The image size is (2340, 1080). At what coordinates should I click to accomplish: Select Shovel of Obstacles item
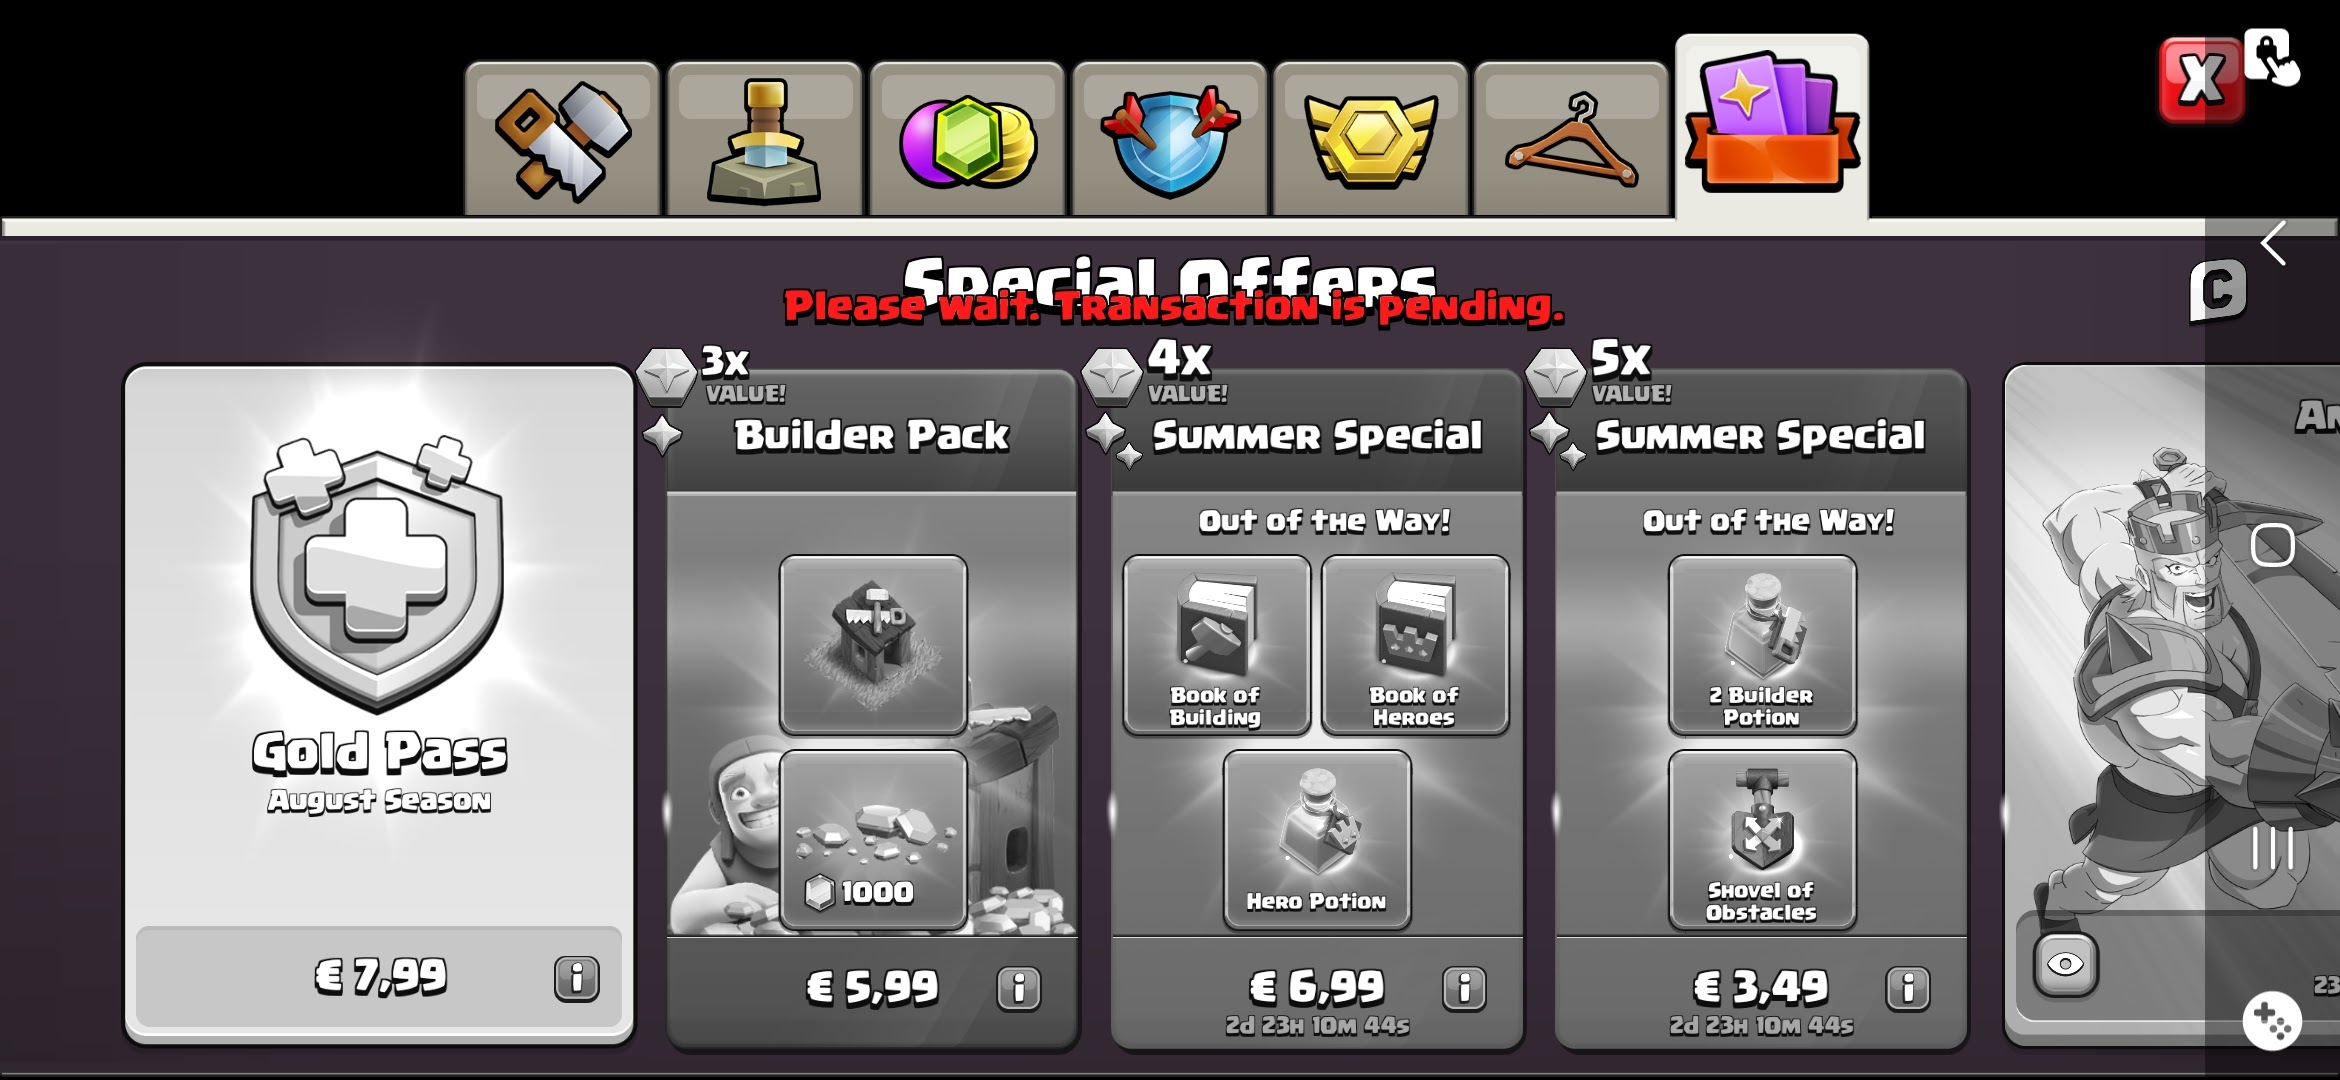pos(1762,840)
